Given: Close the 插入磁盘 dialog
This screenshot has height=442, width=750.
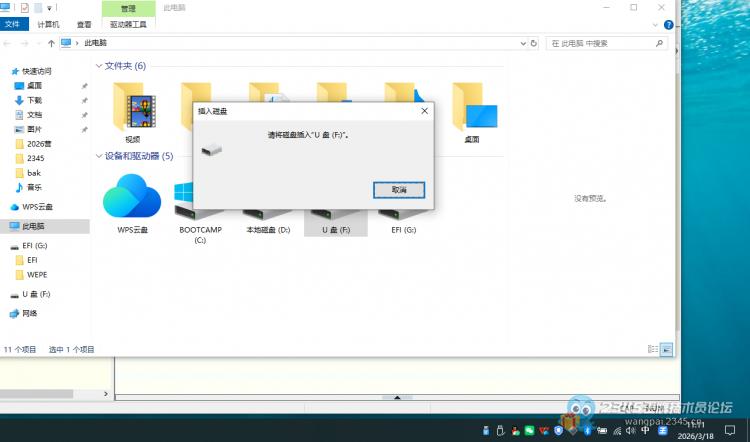Looking at the screenshot, I should click(424, 111).
